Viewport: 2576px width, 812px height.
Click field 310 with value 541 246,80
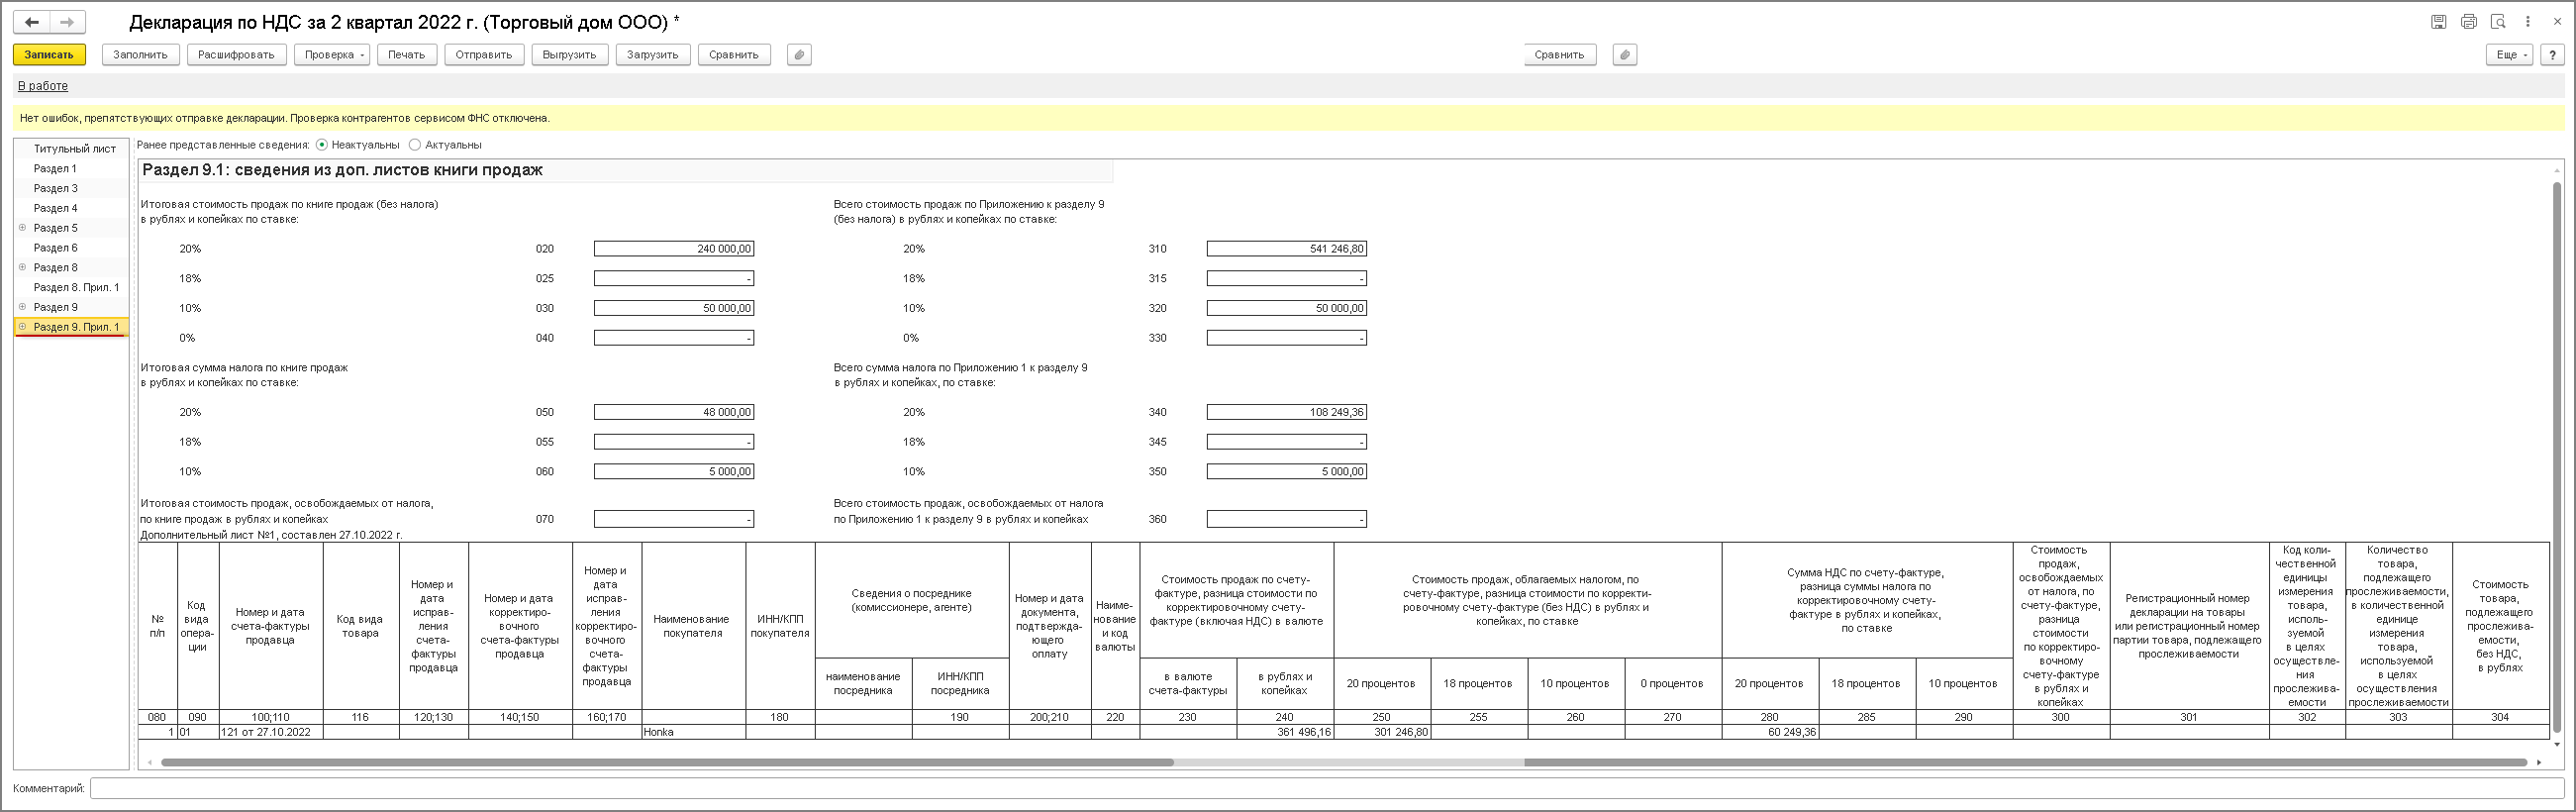coord(1287,249)
